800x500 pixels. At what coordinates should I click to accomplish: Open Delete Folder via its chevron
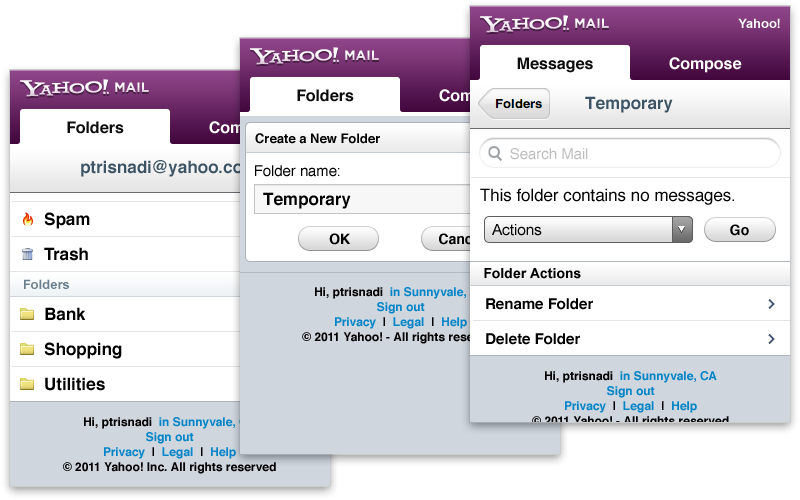771,339
